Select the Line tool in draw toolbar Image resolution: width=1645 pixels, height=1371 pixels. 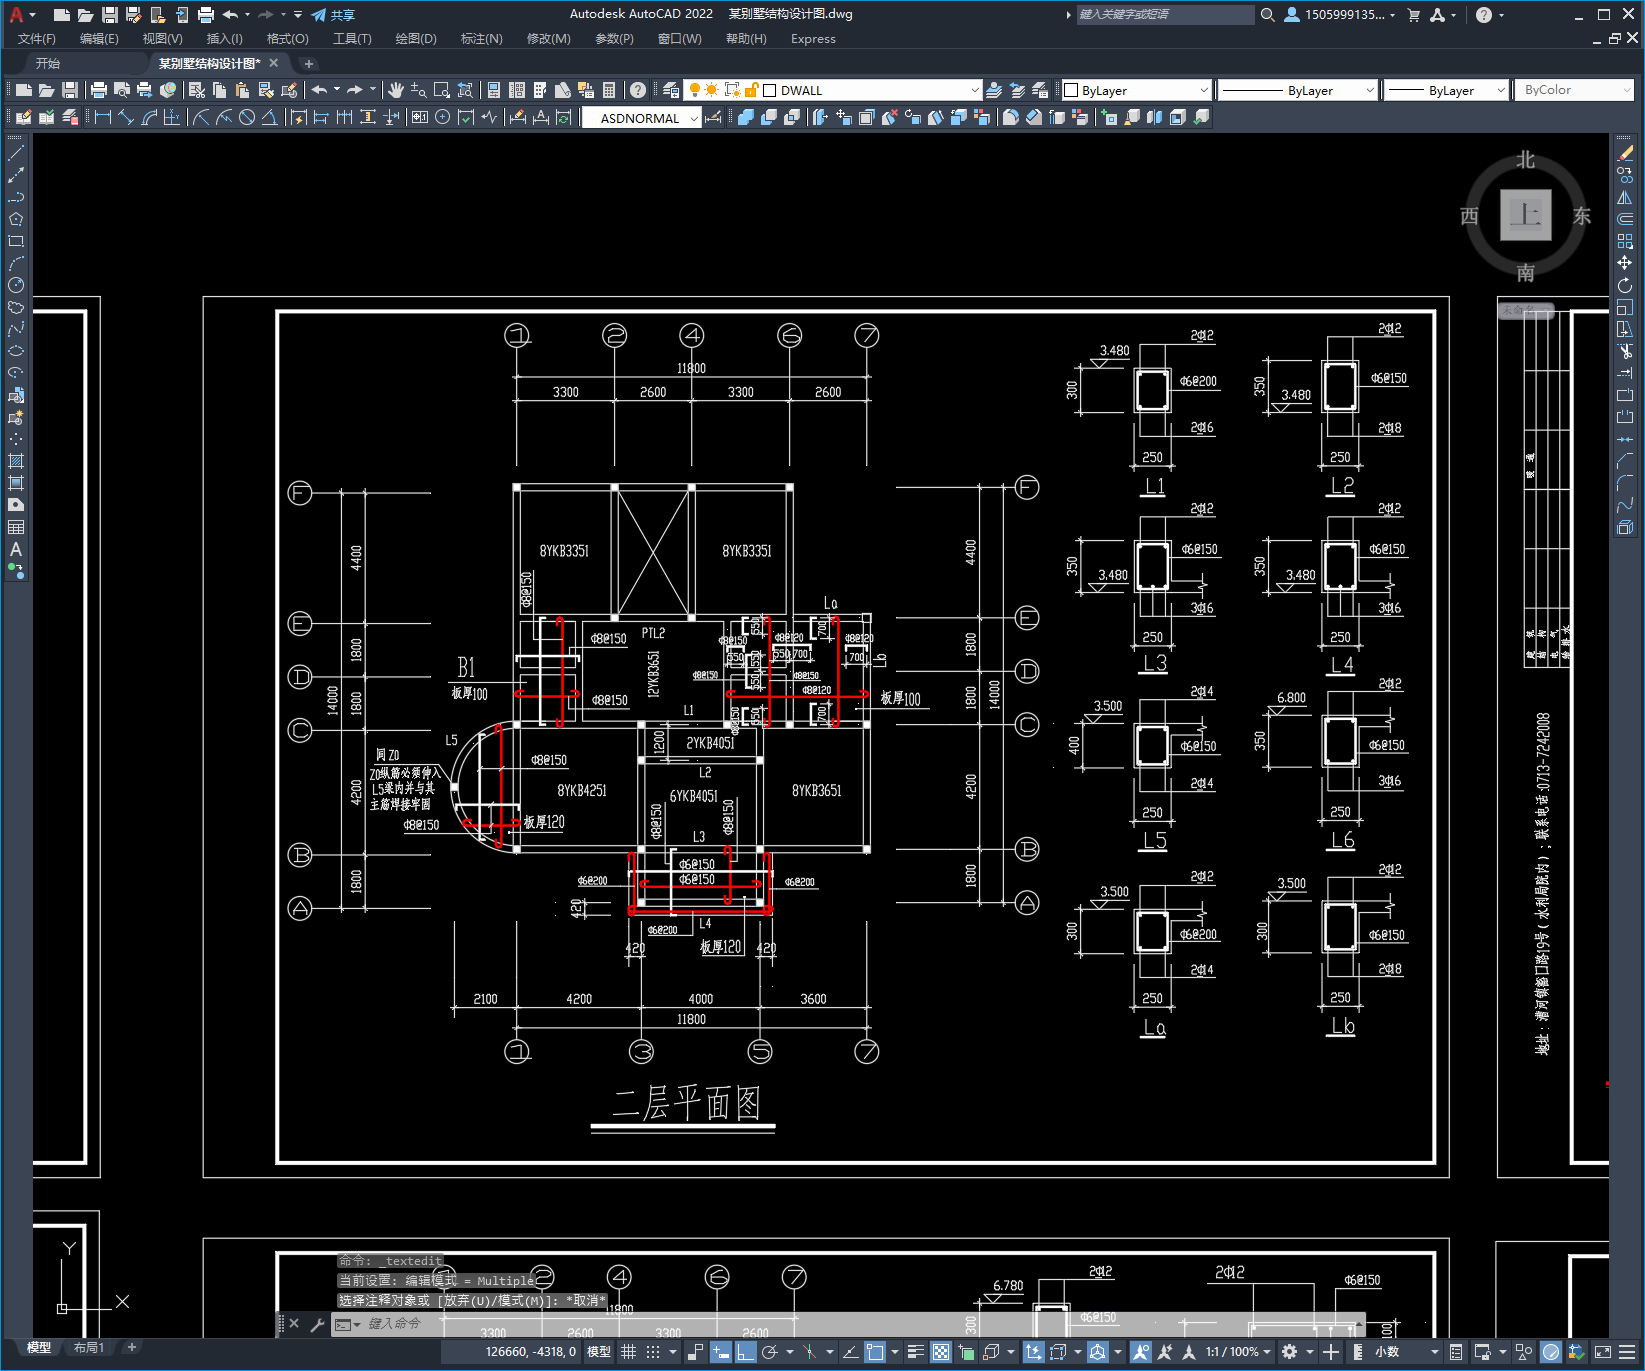16,153
